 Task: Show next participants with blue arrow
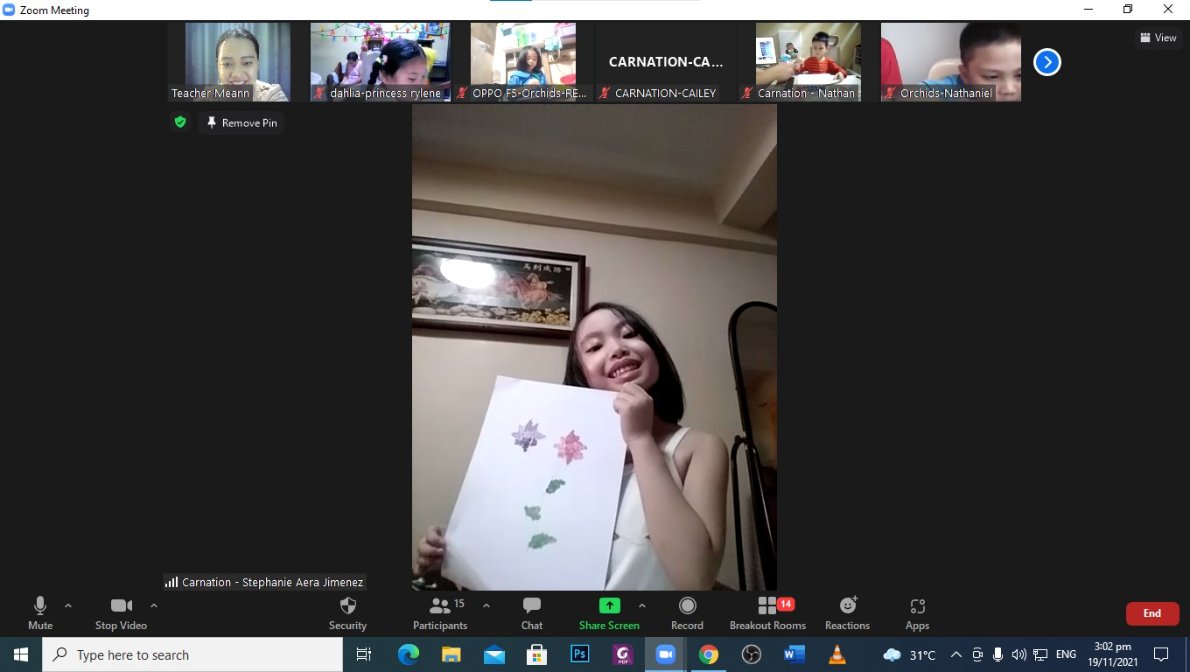pos(1047,62)
